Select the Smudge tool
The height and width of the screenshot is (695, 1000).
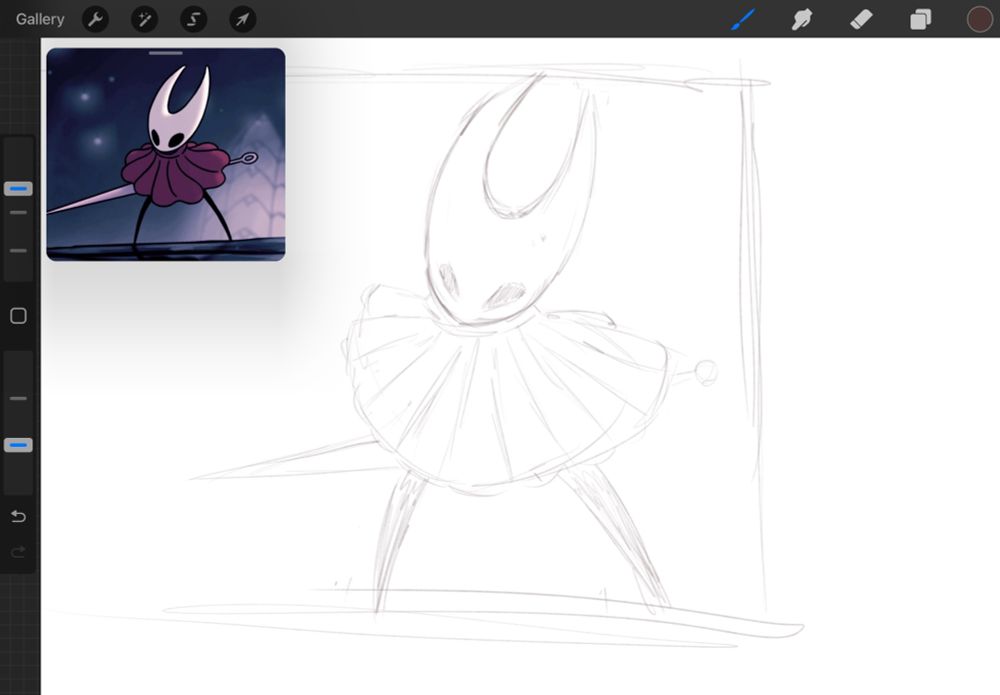[802, 19]
